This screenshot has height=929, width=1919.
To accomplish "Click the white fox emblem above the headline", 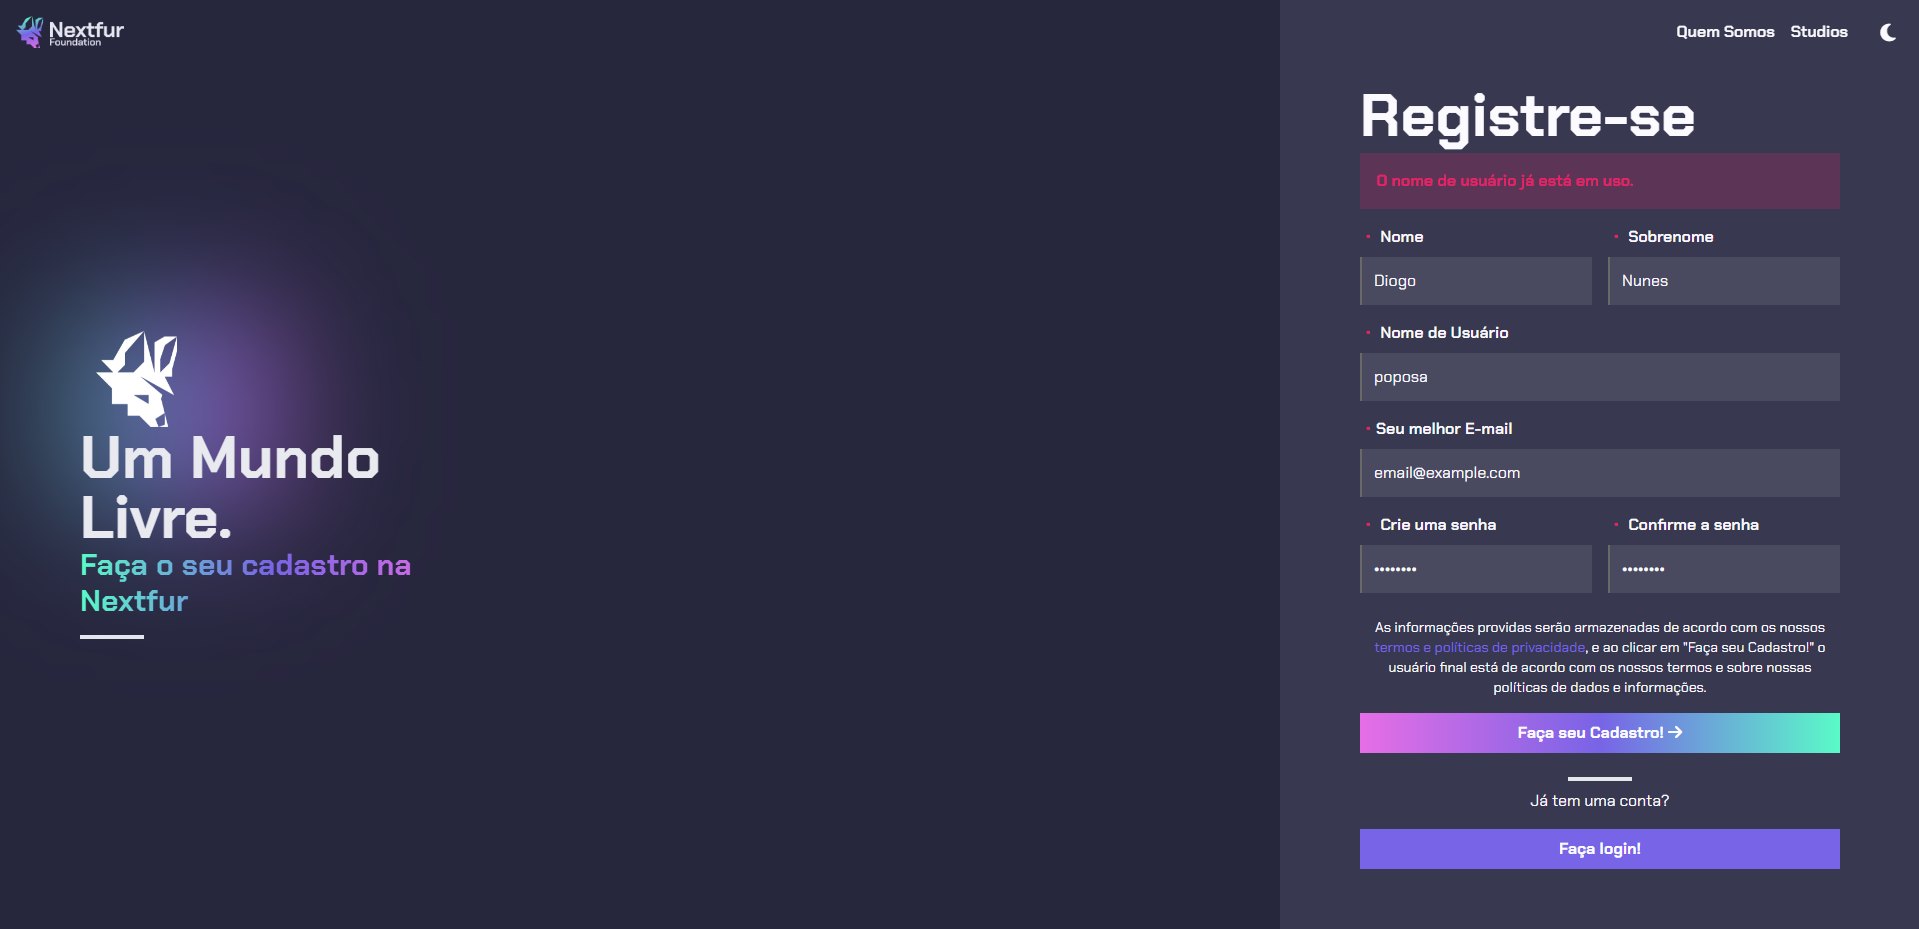I will [138, 378].
